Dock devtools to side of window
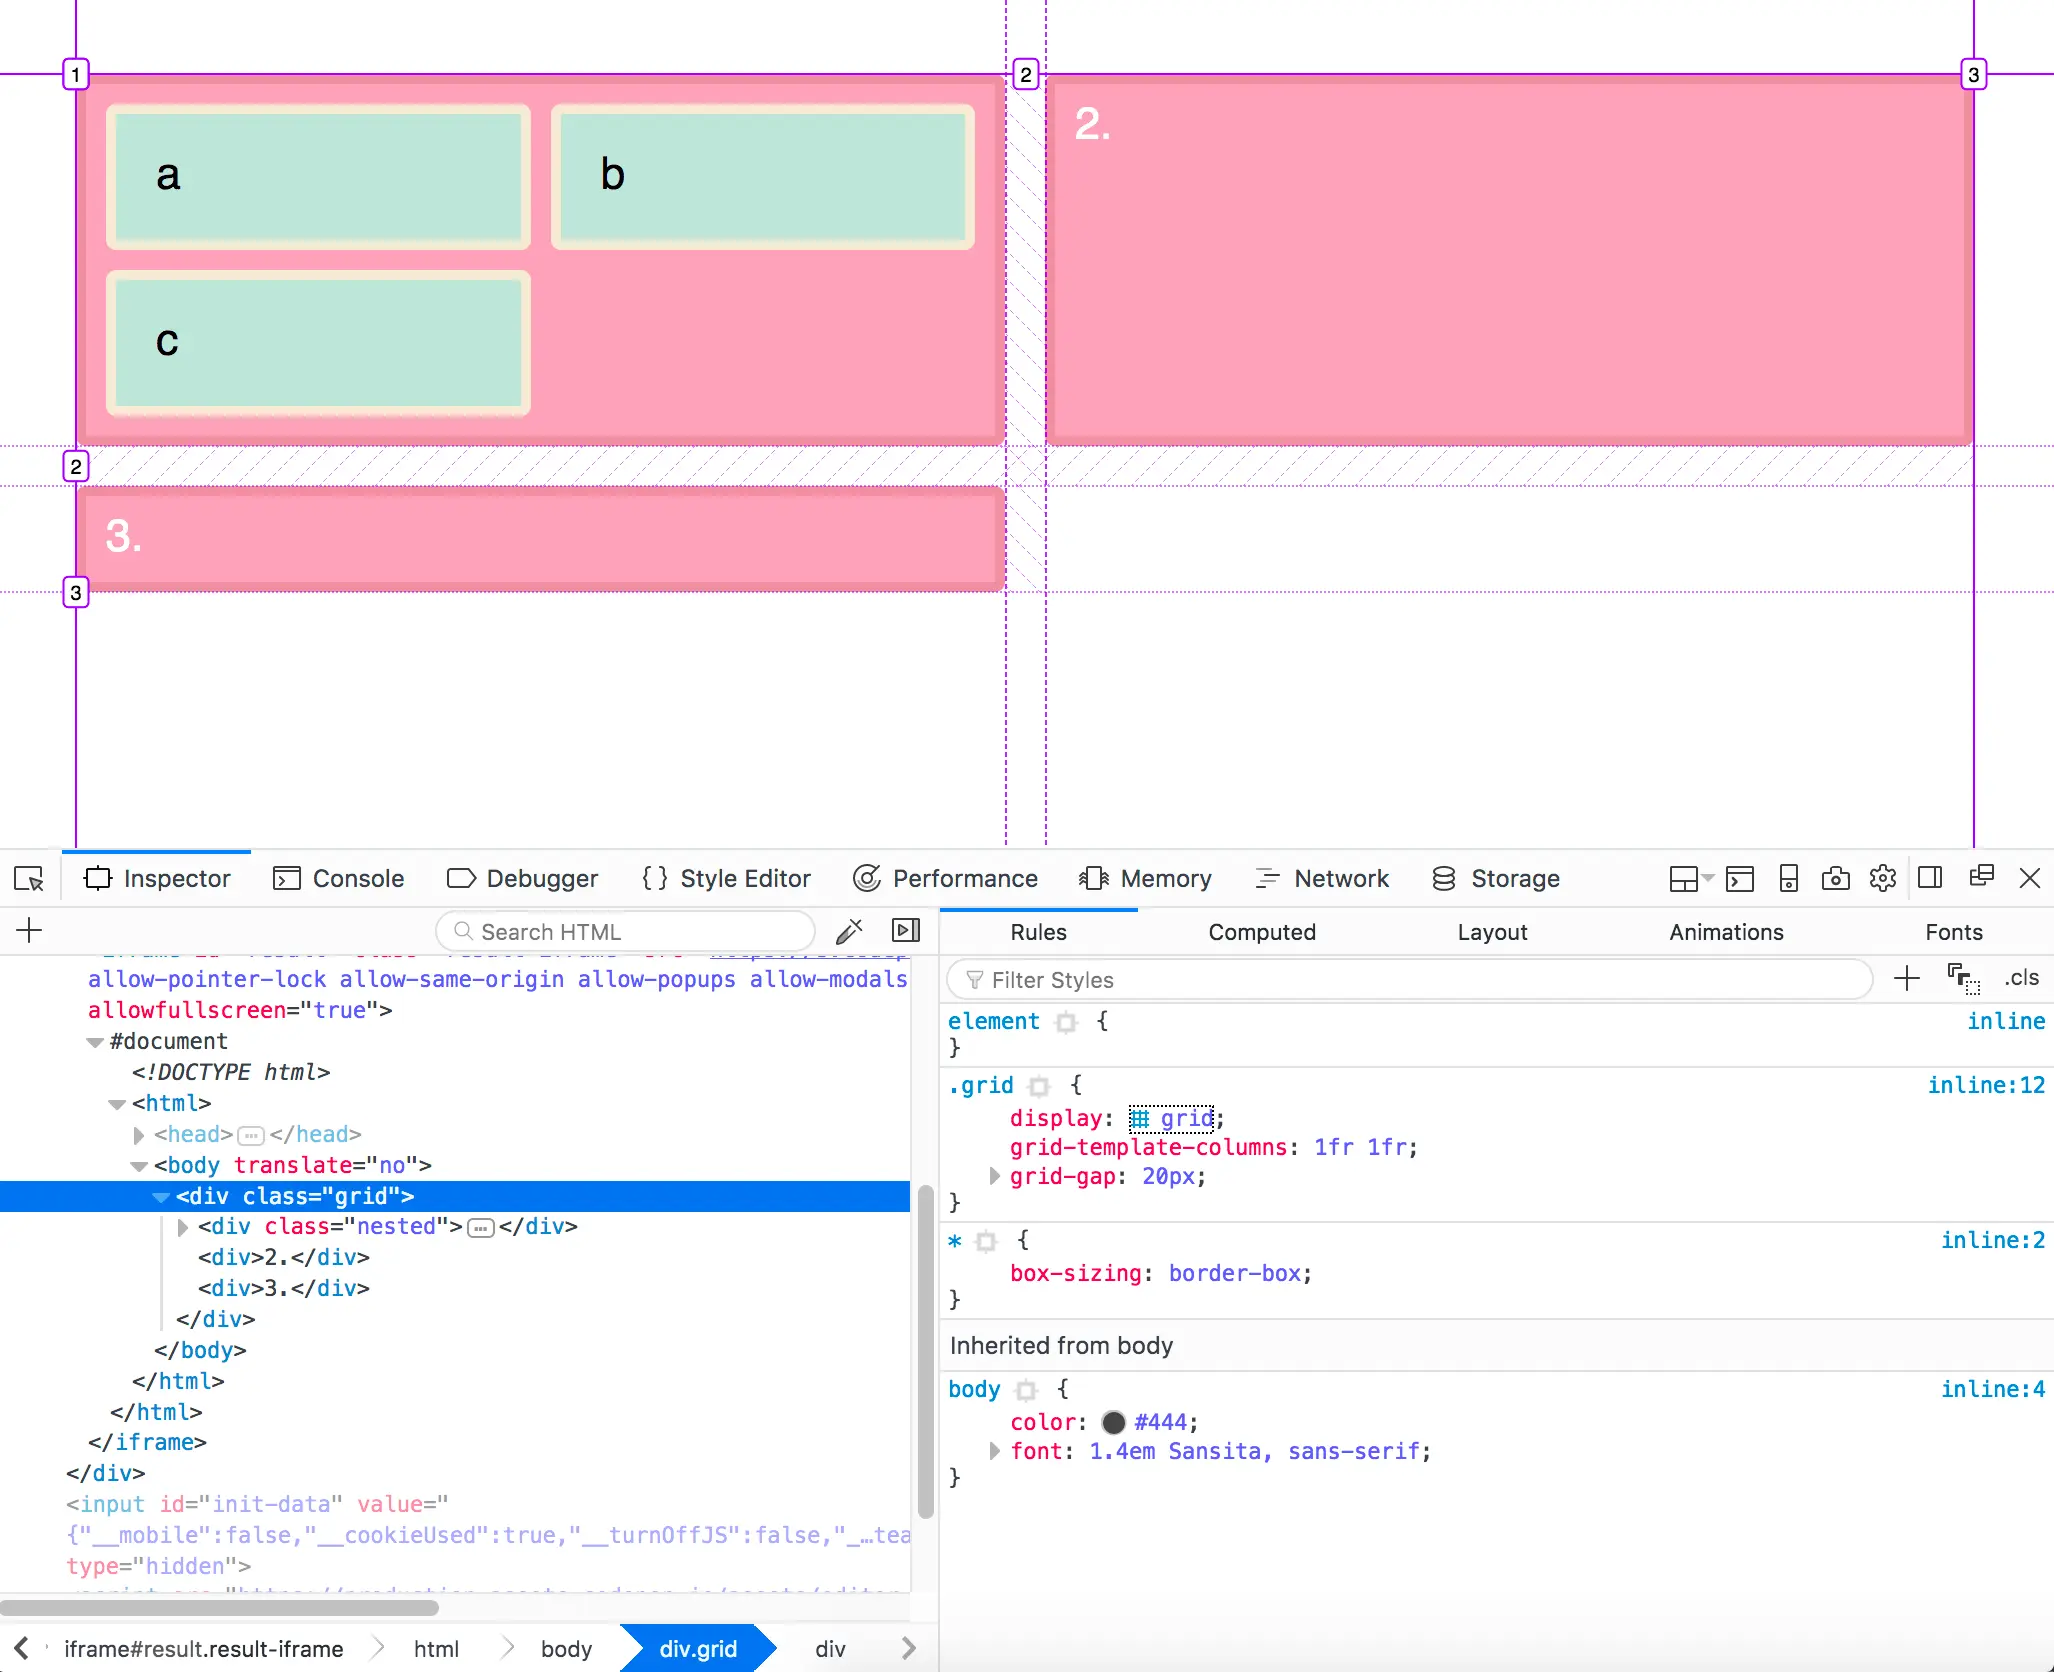Viewport: 2054px width, 1672px height. click(x=1930, y=879)
